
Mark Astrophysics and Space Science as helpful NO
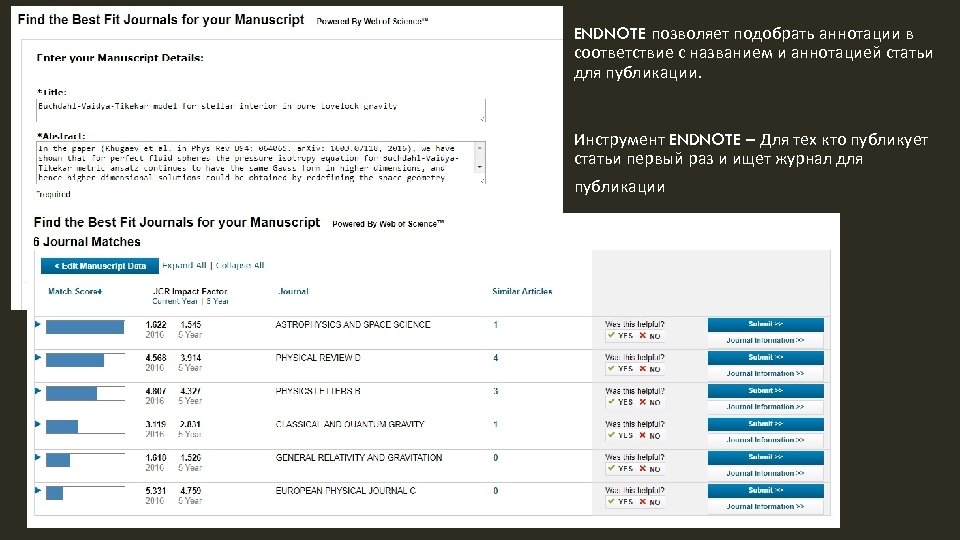click(x=650, y=336)
